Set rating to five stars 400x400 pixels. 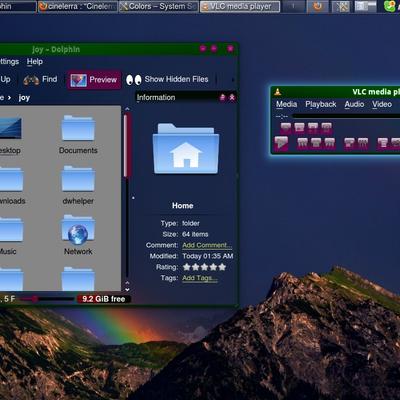222,267
